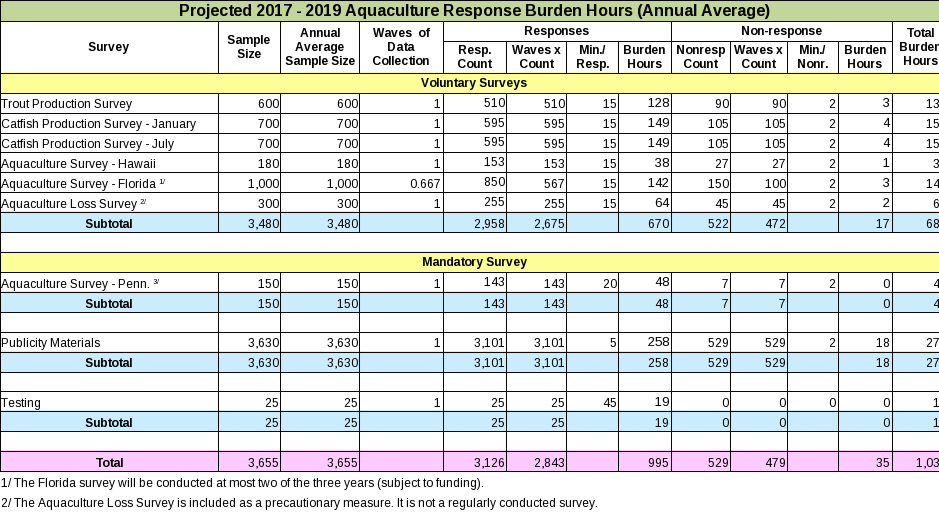
Task: Click the 'Voluntary Surveys' section row
Action: pyautogui.click(x=470, y=83)
